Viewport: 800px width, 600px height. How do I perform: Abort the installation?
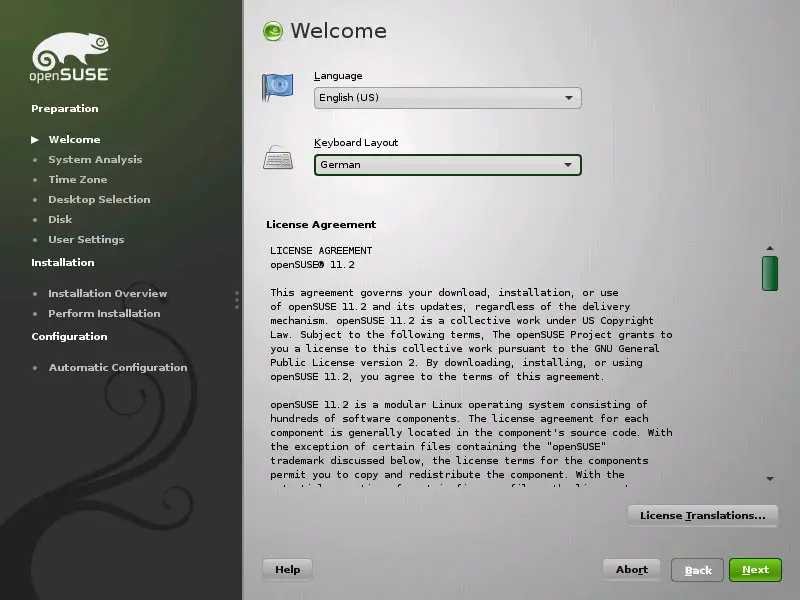coord(632,569)
